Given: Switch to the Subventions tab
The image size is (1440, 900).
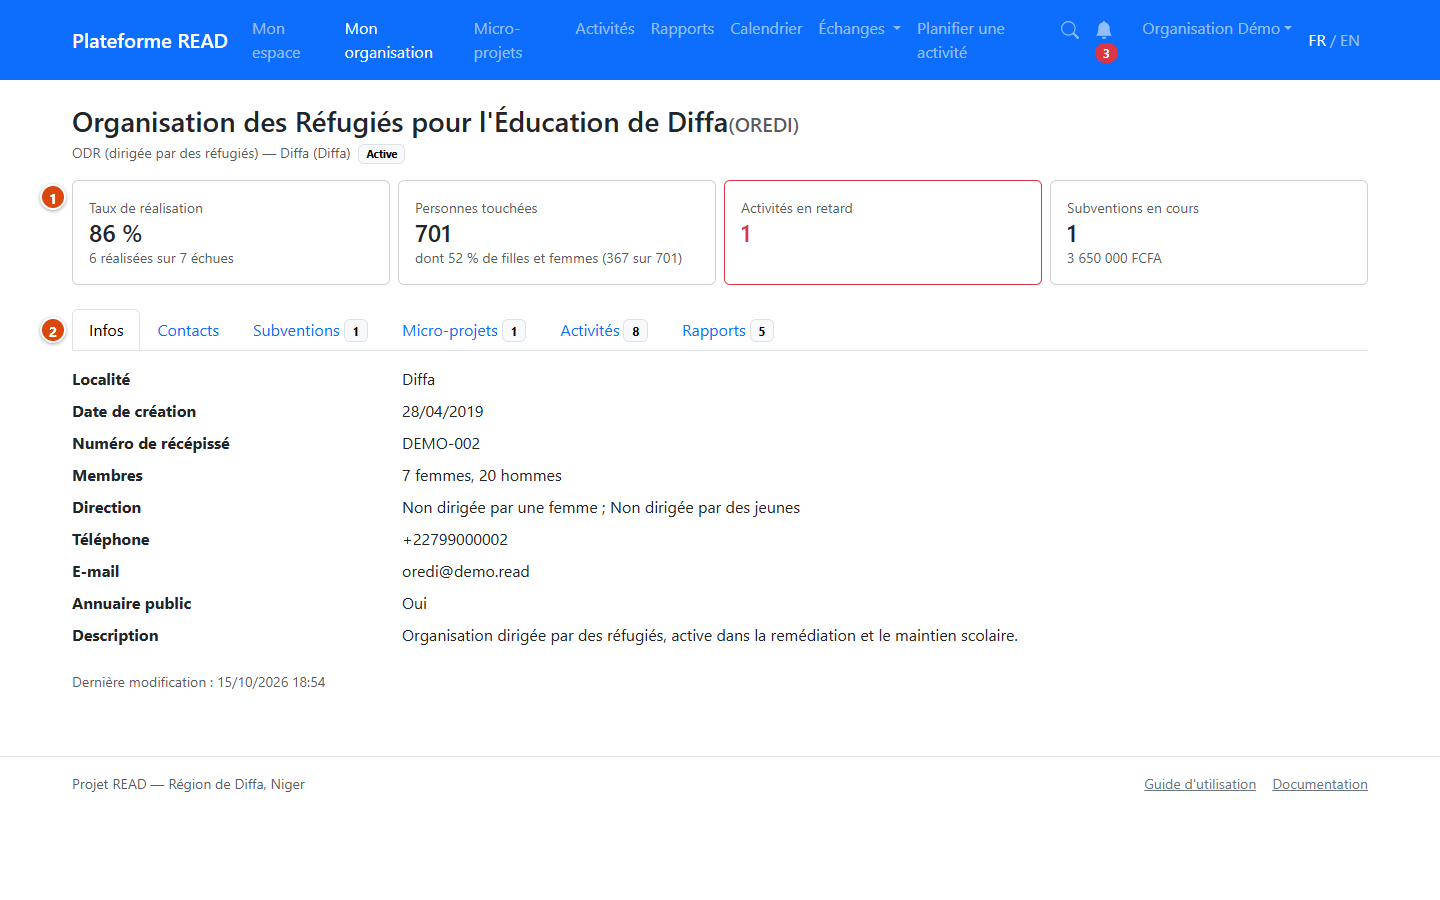Looking at the screenshot, I should pos(310,331).
